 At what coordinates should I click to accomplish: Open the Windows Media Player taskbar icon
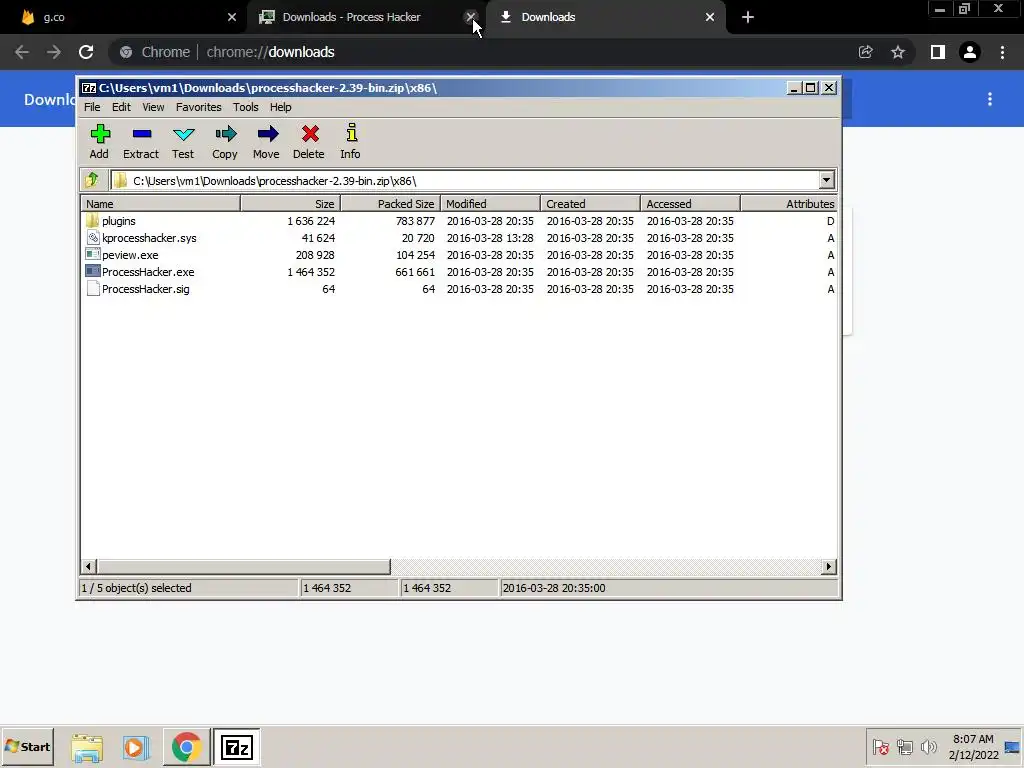pos(135,747)
